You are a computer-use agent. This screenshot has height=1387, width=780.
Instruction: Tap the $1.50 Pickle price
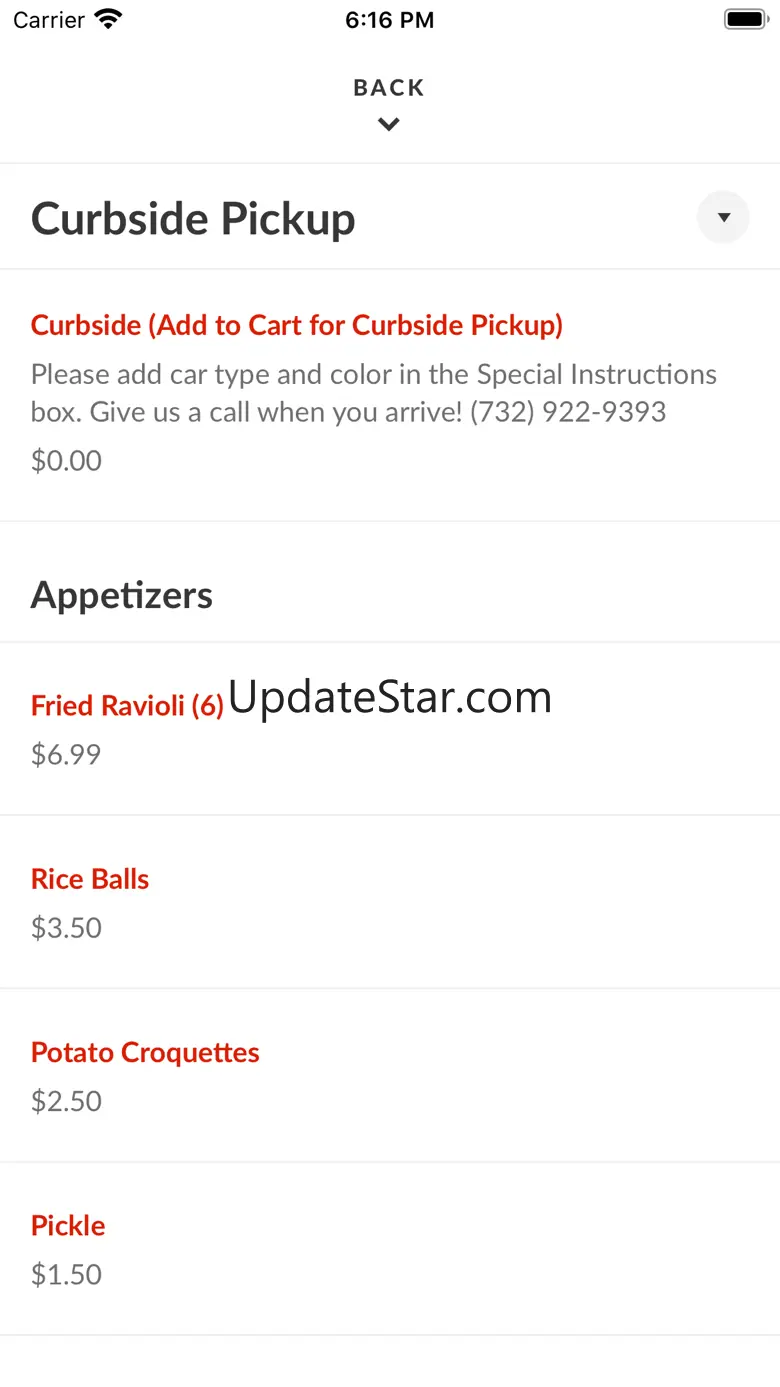(x=66, y=1274)
